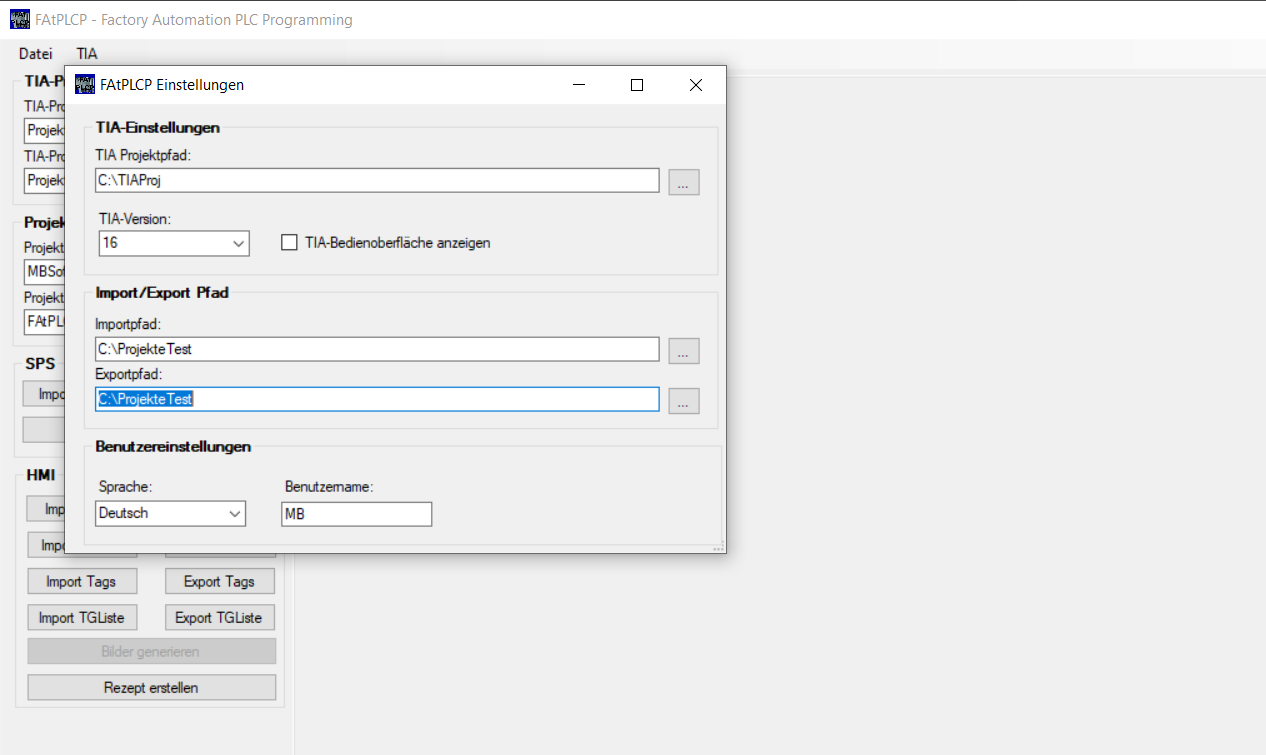Image resolution: width=1266 pixels, height=755 pixels.
Task: Click the Import TGListe button
Action: pos(82,618)
